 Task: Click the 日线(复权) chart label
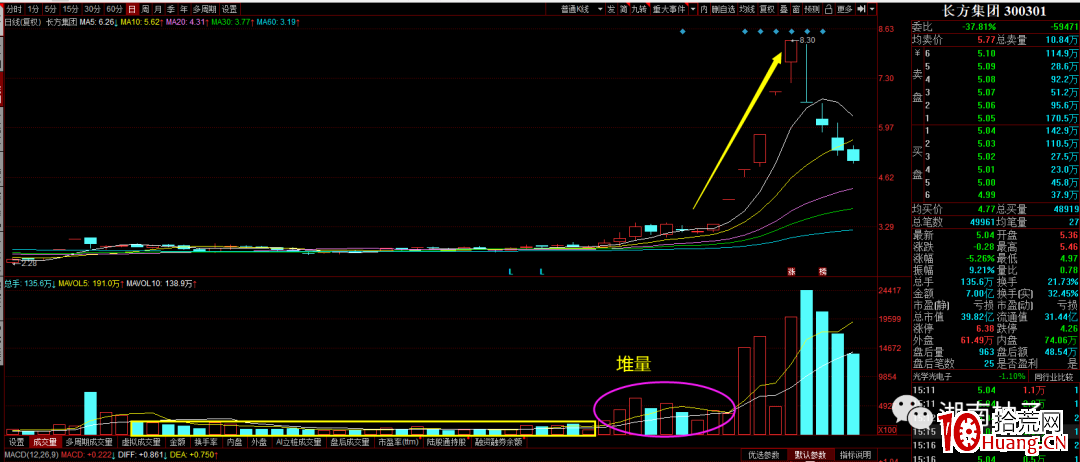tap(23, 22)
